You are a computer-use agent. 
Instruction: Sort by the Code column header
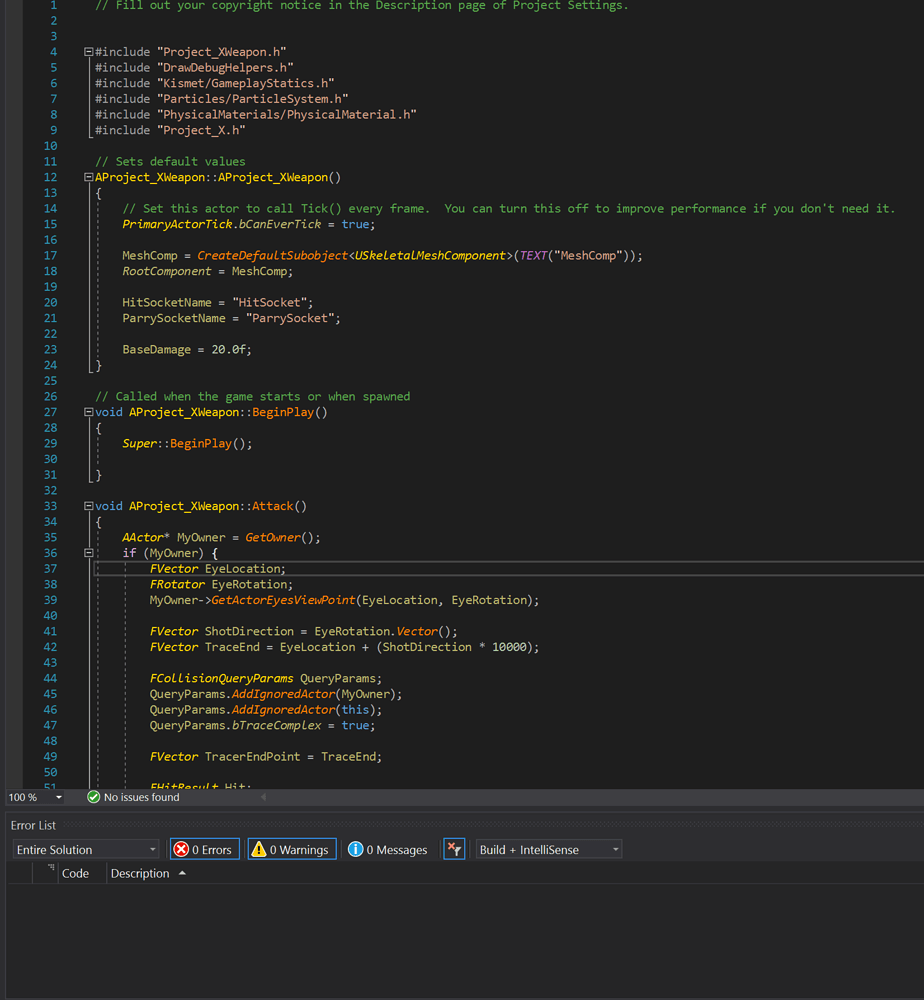click(x=75, y=873)
